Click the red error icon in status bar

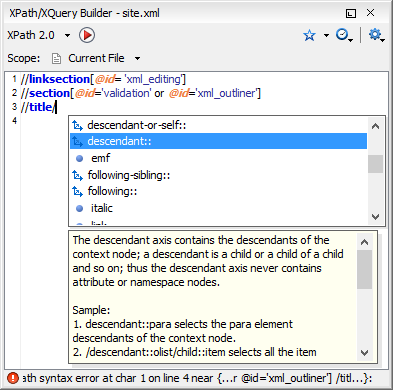[13, 378]
